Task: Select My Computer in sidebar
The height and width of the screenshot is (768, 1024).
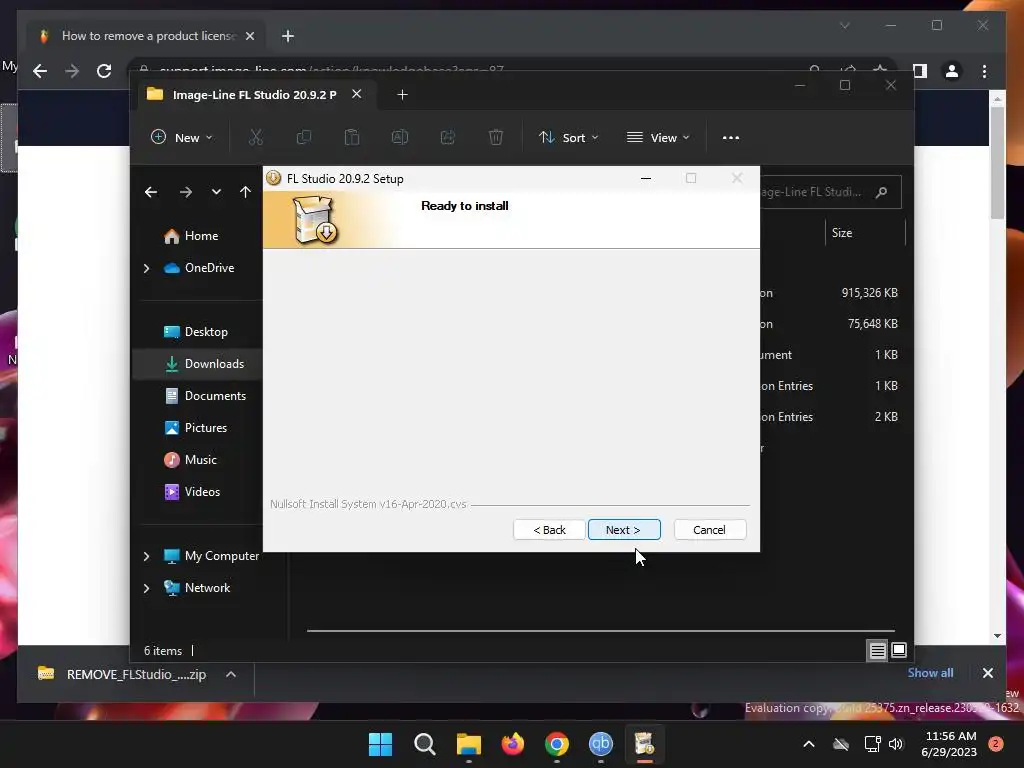Action: coord(210,556)
